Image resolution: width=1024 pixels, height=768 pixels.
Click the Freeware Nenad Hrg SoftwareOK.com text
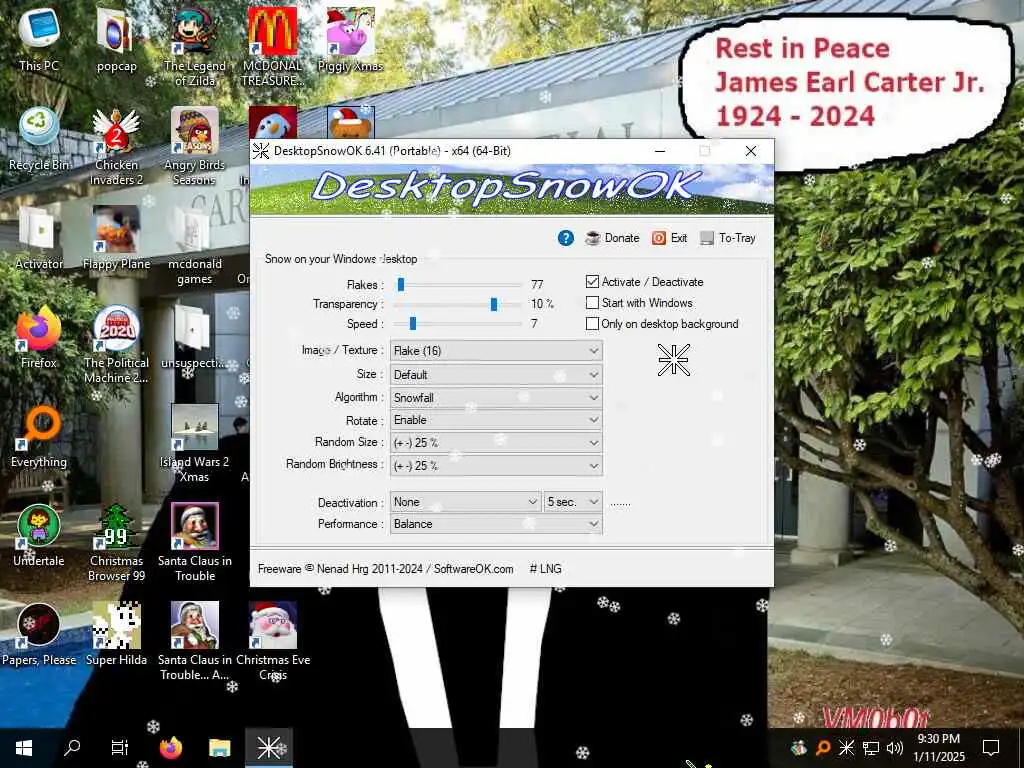click(x=385, y=569)
